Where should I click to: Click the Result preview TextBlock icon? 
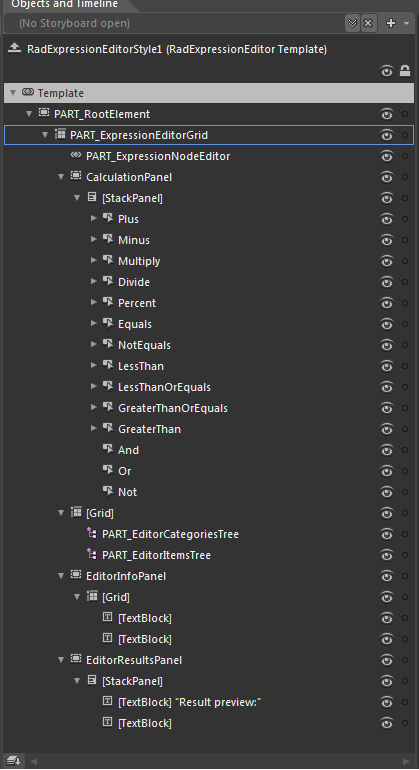(x=108, y=701)
